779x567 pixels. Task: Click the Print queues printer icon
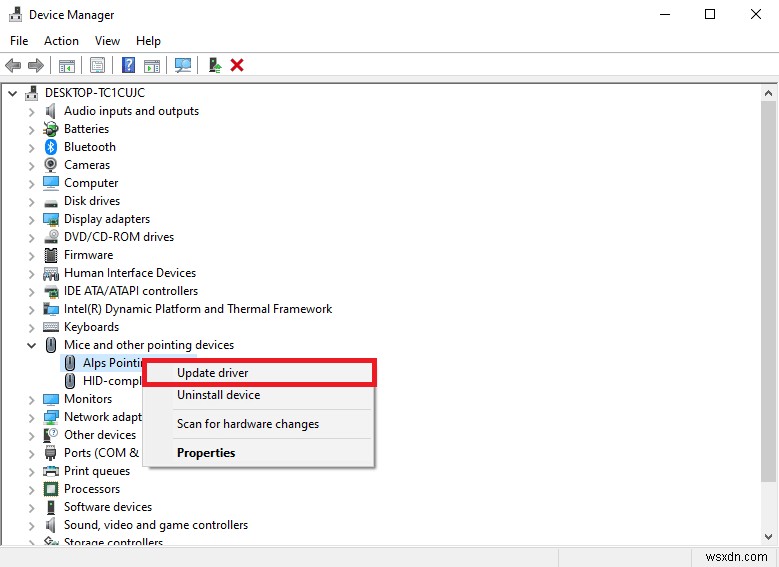[x=51, y=471]
